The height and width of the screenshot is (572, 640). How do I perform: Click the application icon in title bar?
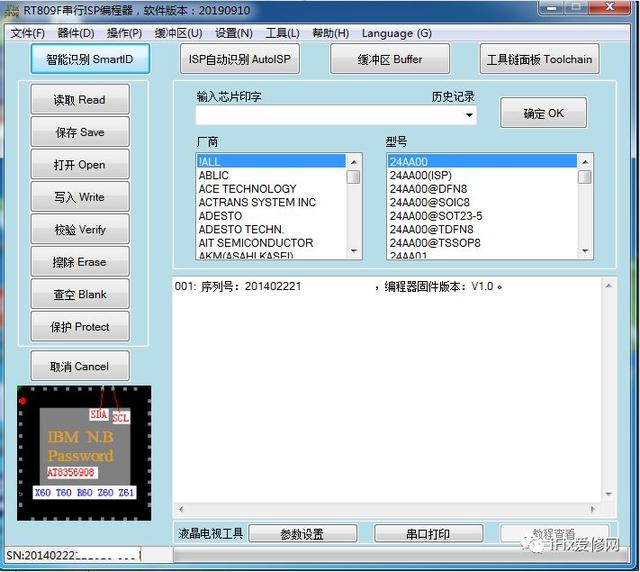click(11, 11)
